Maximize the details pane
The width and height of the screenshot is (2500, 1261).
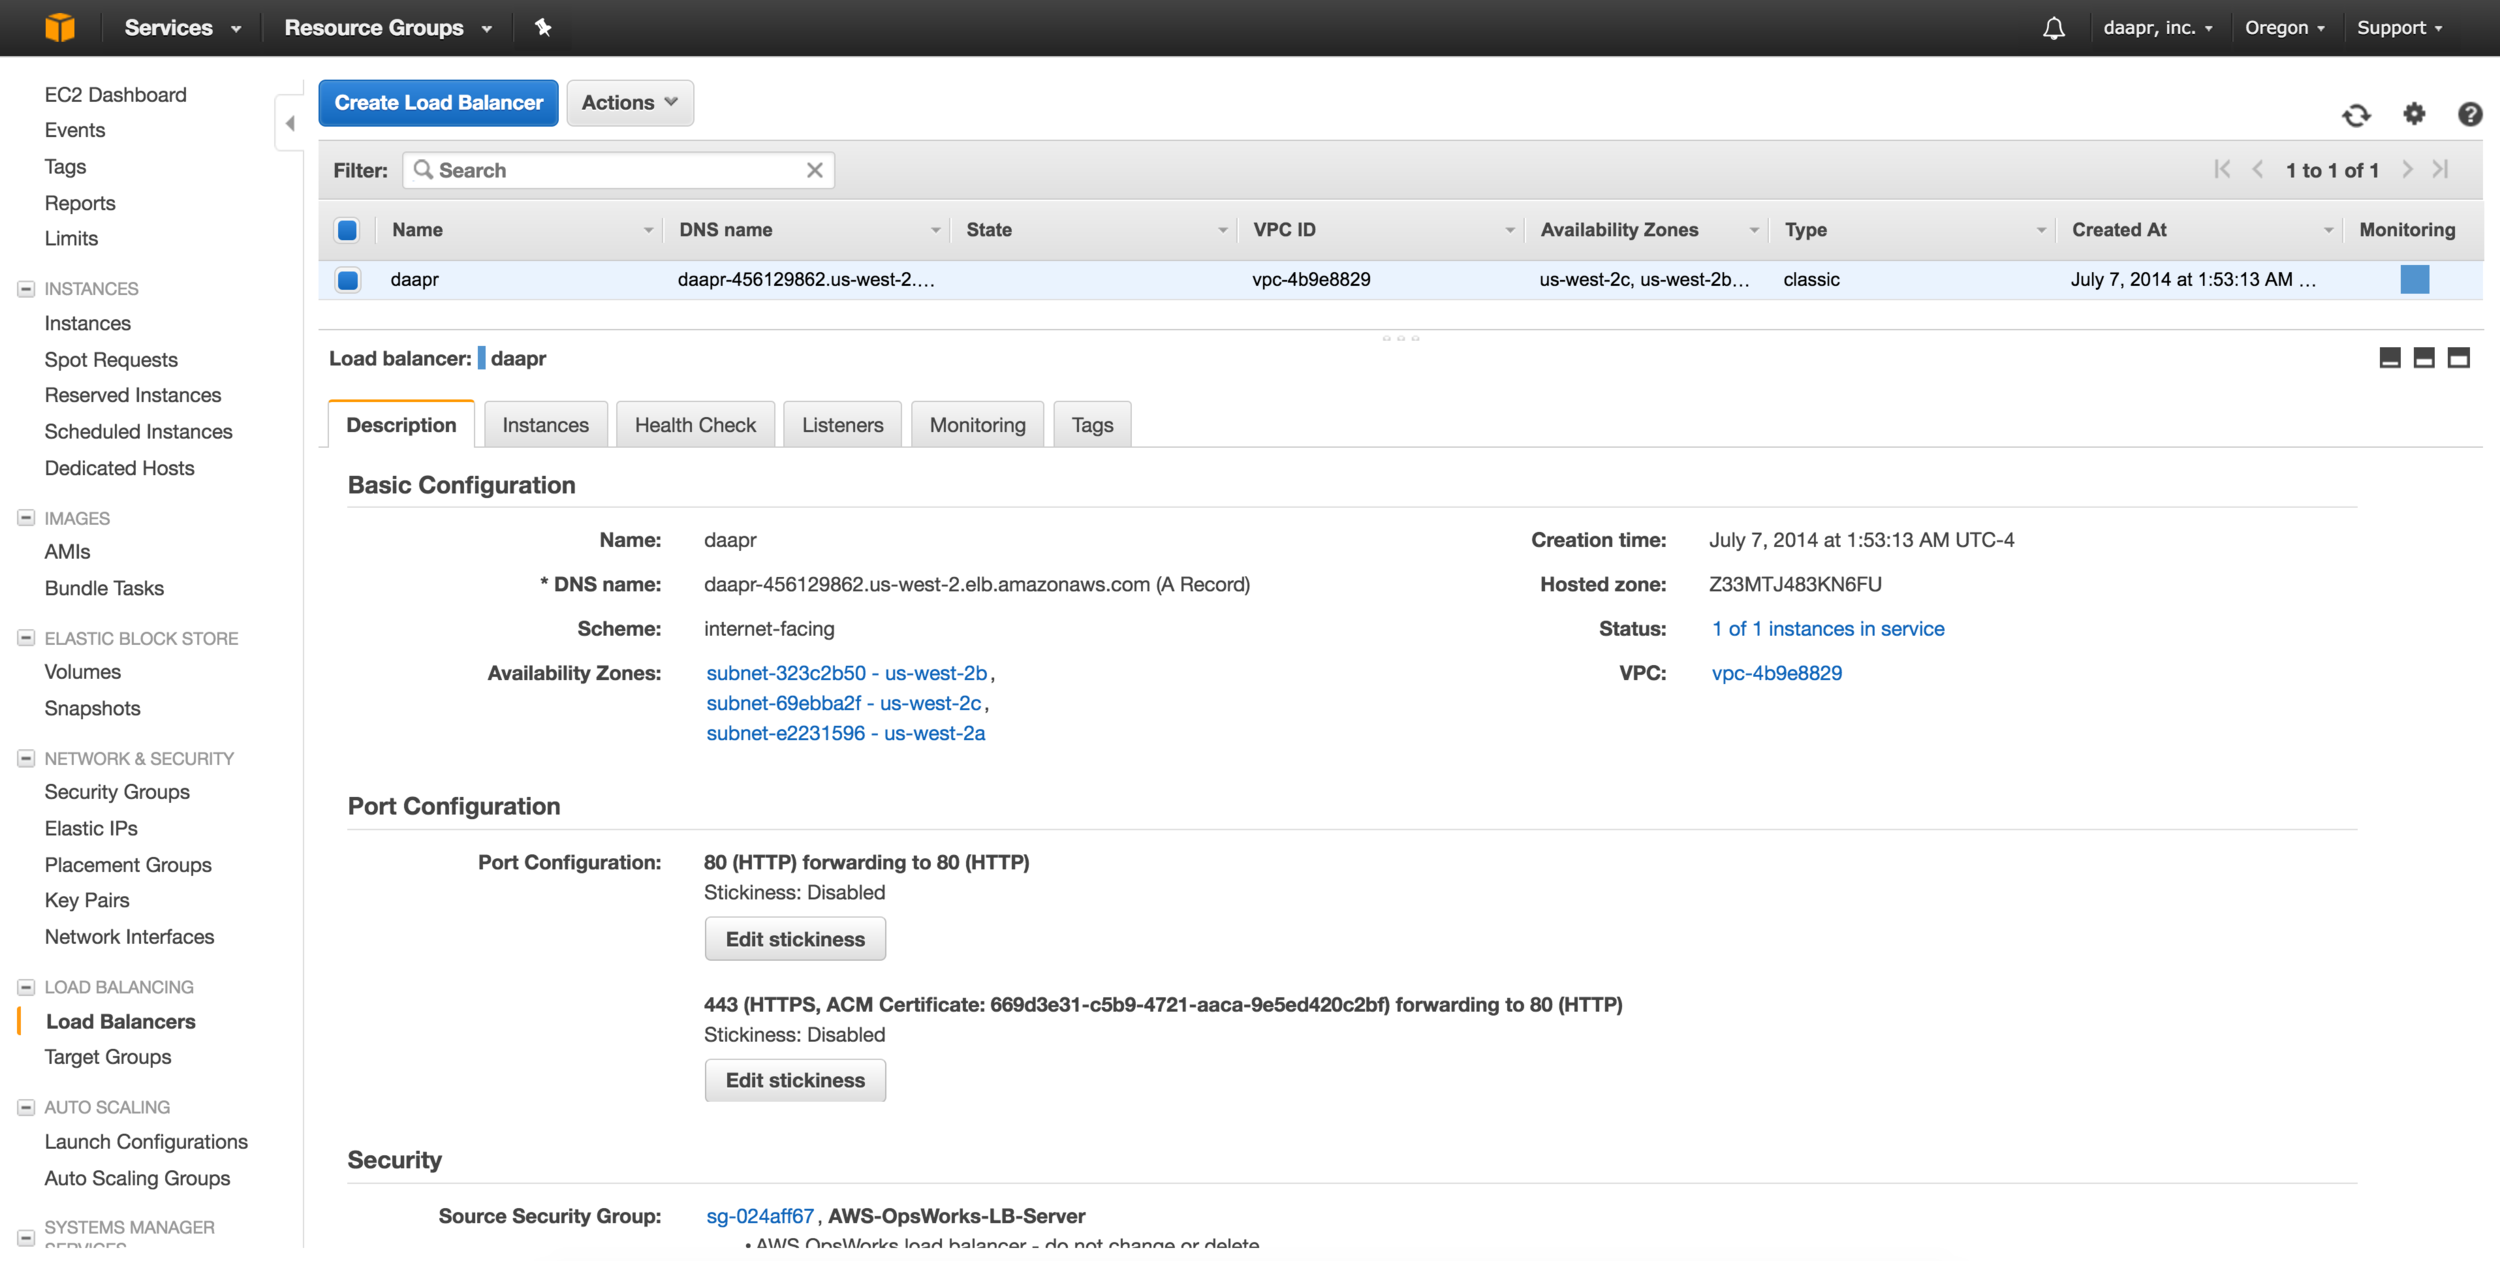[2459, 358]
